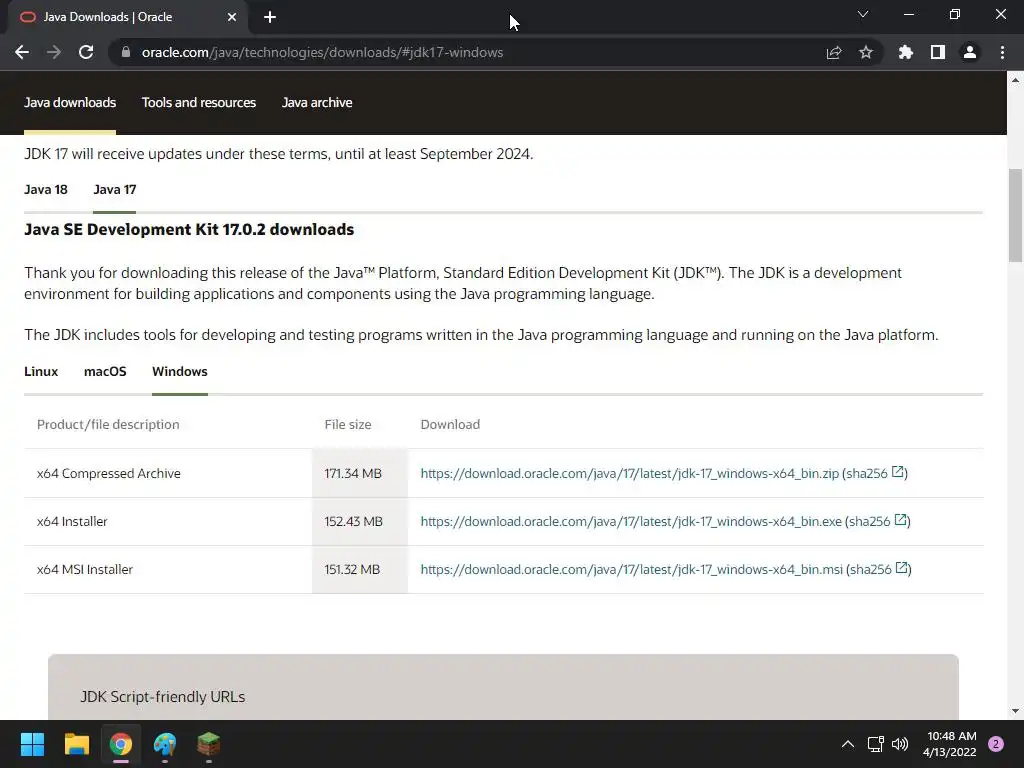Go back to the previous page
The image size is (1024, 768).
point(22,52)
